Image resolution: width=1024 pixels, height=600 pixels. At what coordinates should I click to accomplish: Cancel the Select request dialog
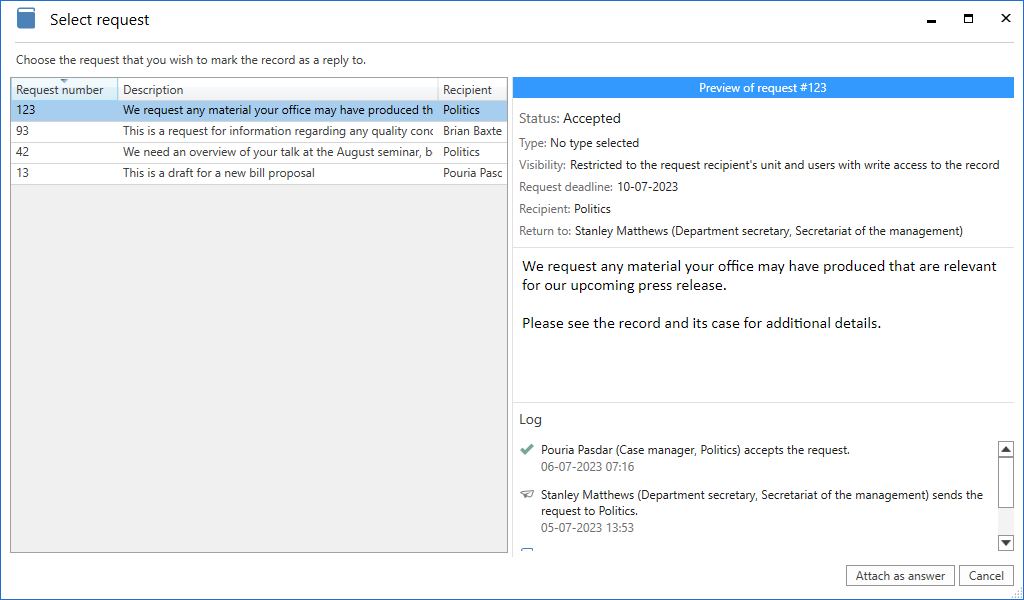pyautogui.click(x=985, y=576)
